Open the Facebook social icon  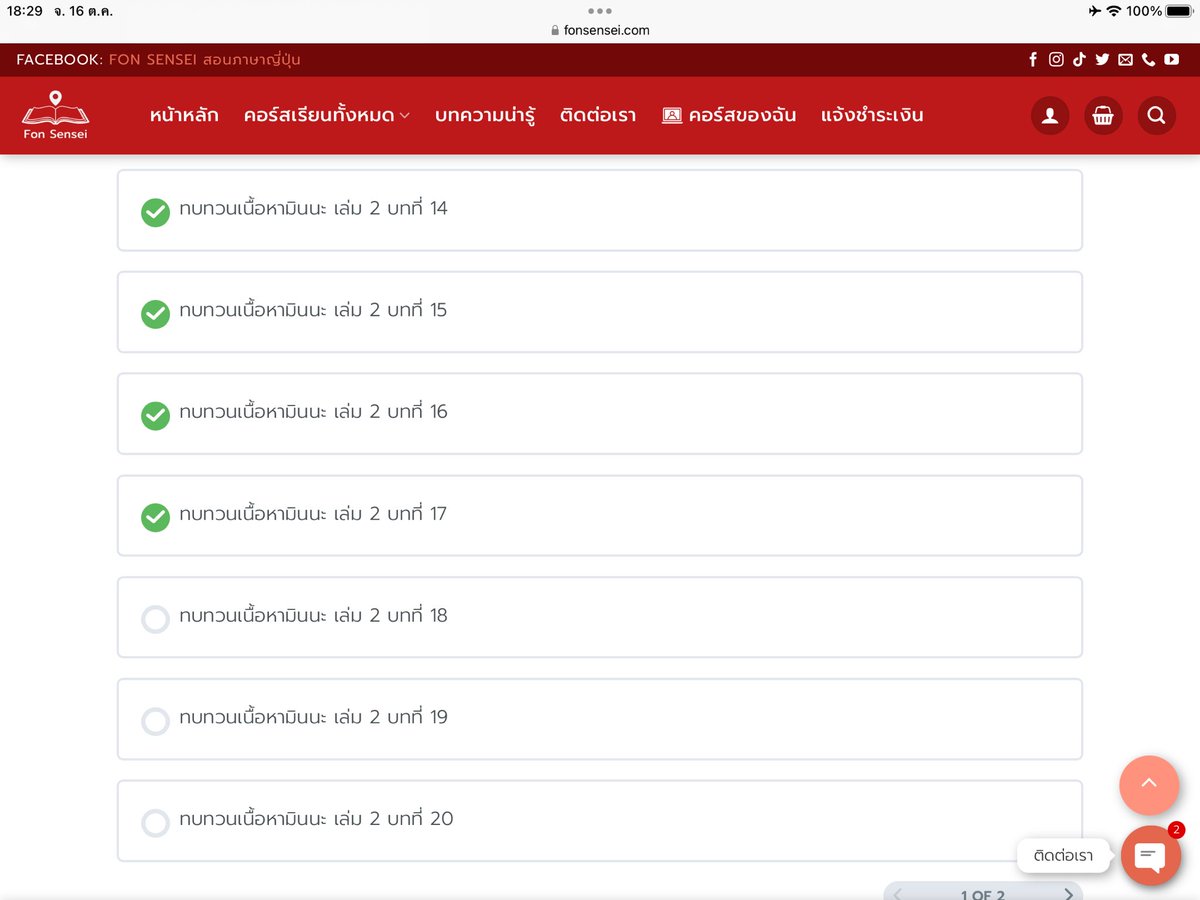[x=1033, y=60]
